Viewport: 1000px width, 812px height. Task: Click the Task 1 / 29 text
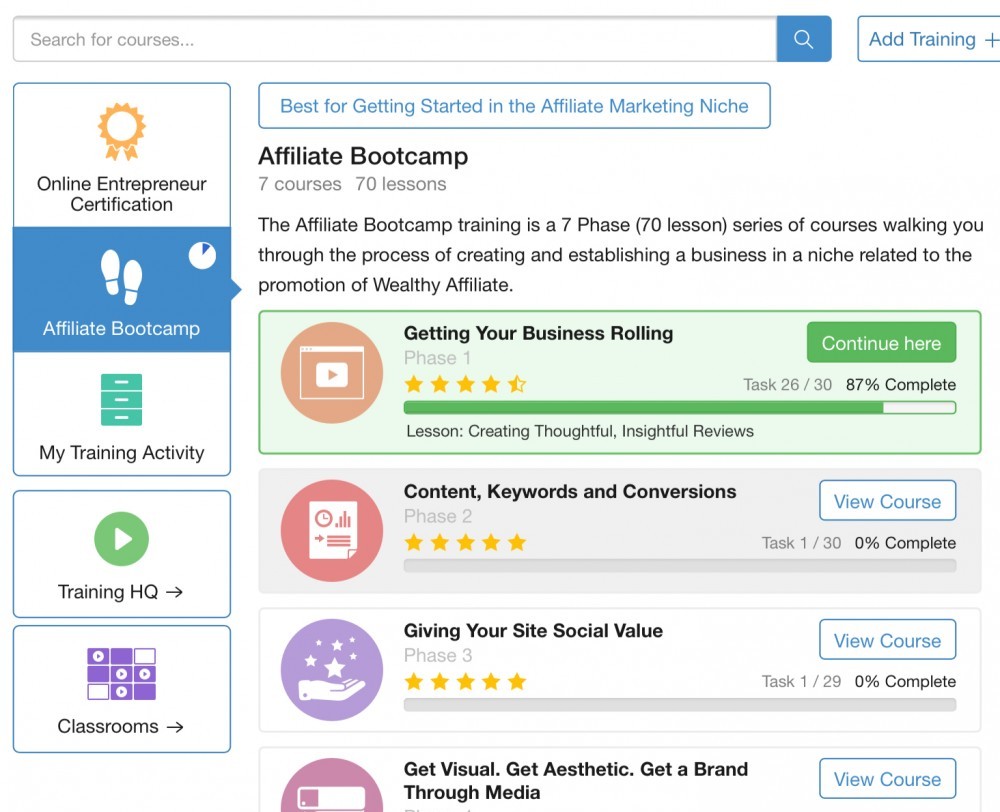pos(801,682)
